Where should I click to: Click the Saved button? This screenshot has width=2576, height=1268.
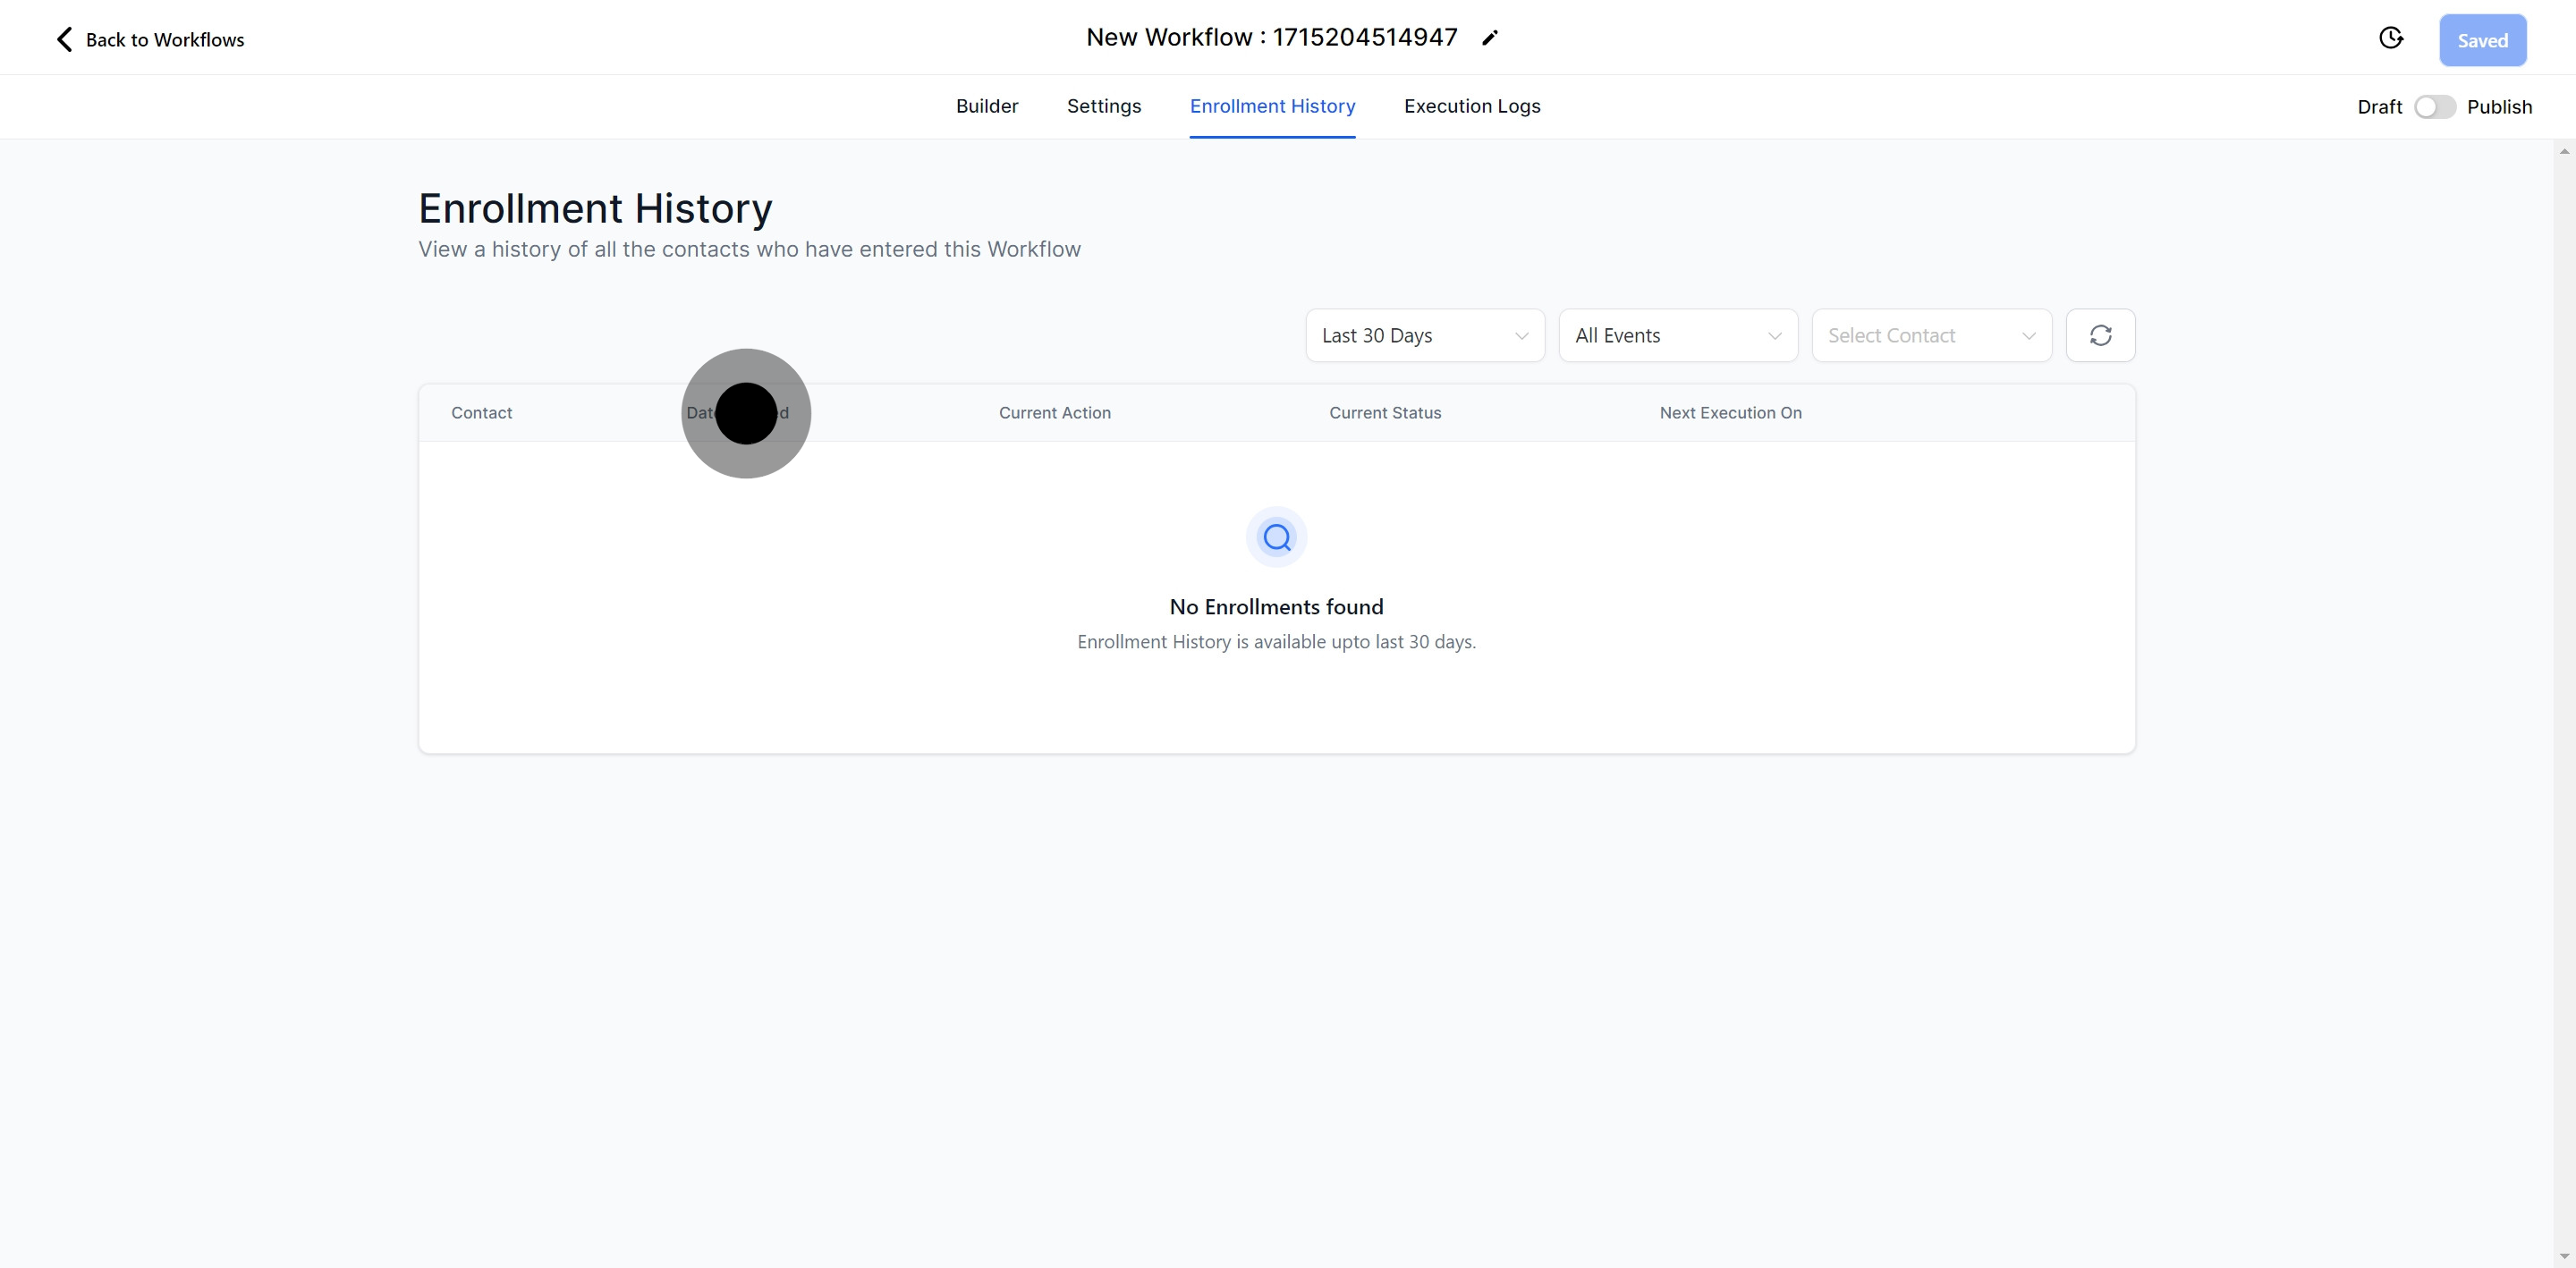[2482, 40]
